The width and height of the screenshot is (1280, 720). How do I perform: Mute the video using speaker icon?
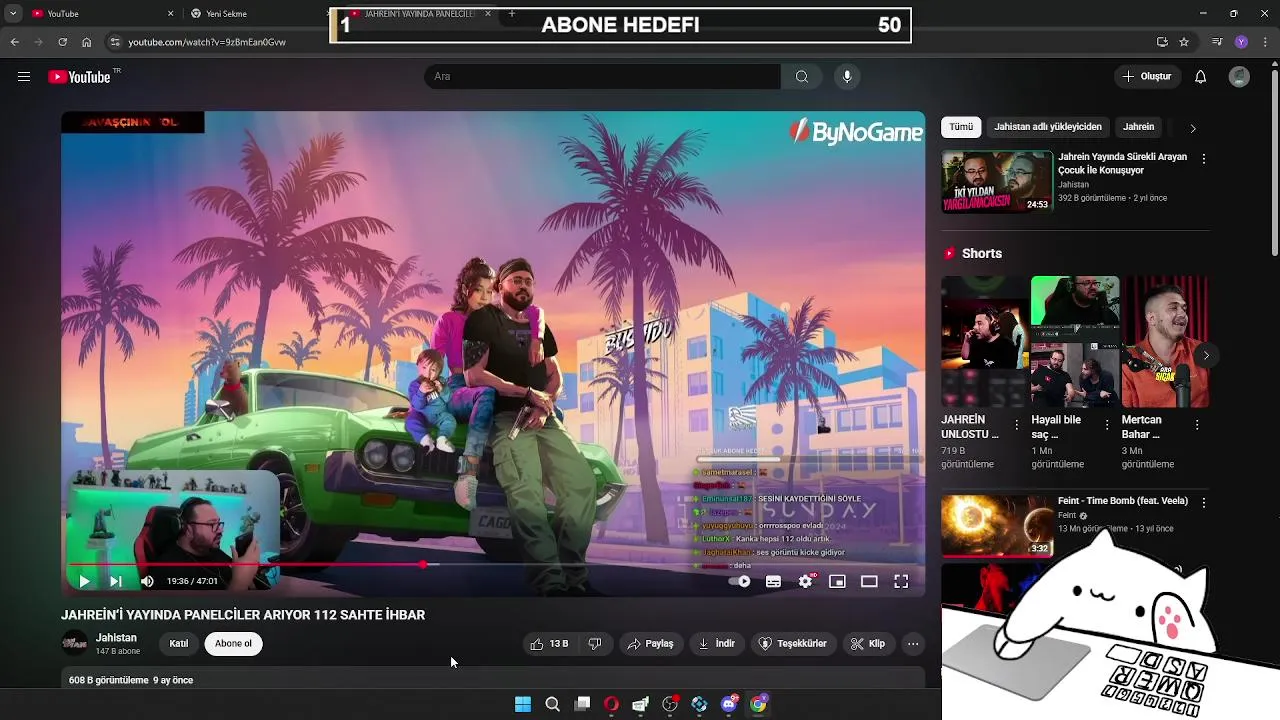pos(147,581)
